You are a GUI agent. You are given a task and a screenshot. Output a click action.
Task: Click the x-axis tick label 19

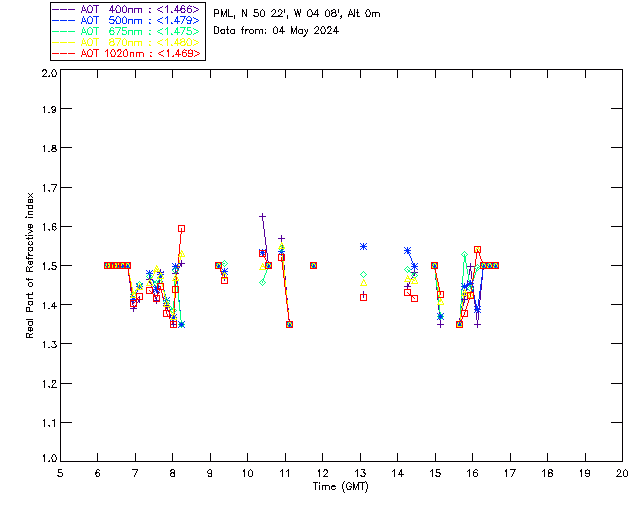click(x=585, y=473)
